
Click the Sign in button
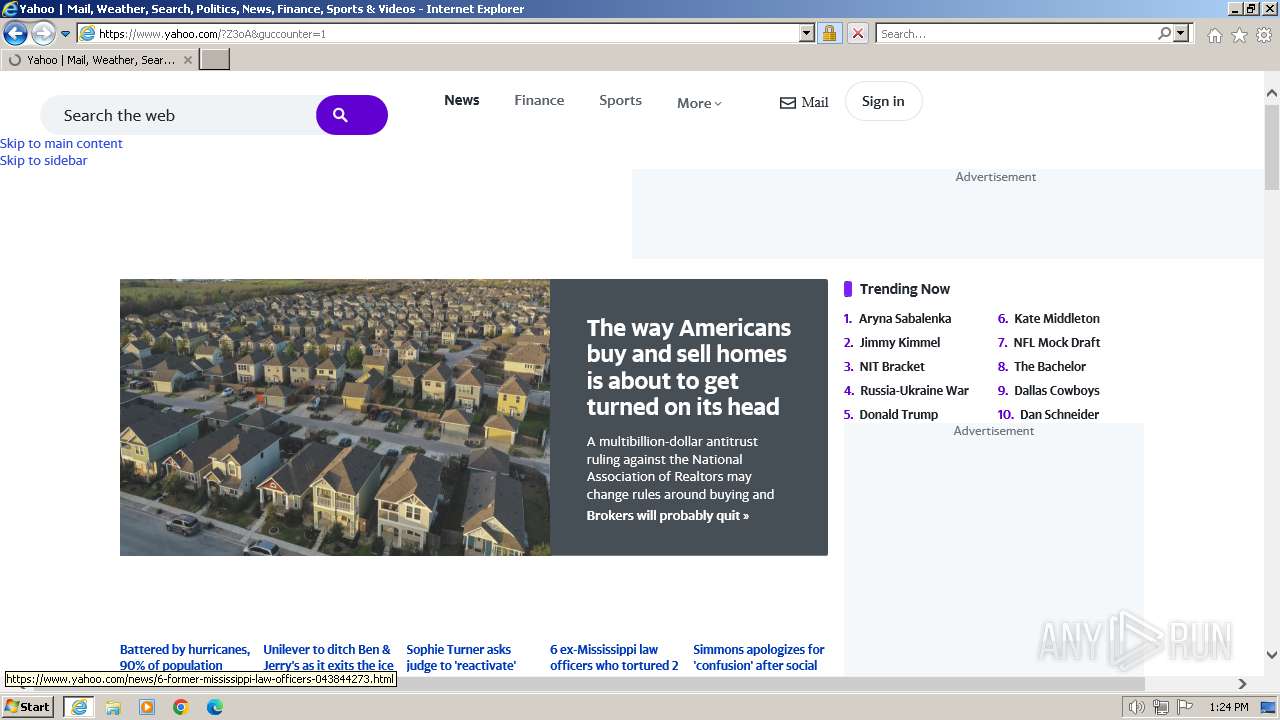pyautogui.click(x=883, y=101)
